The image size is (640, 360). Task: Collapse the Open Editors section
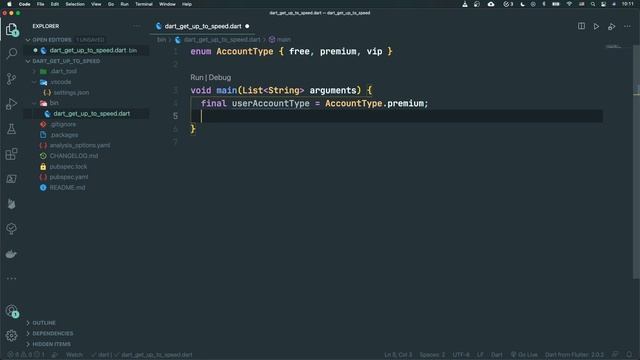pos(52,40)
